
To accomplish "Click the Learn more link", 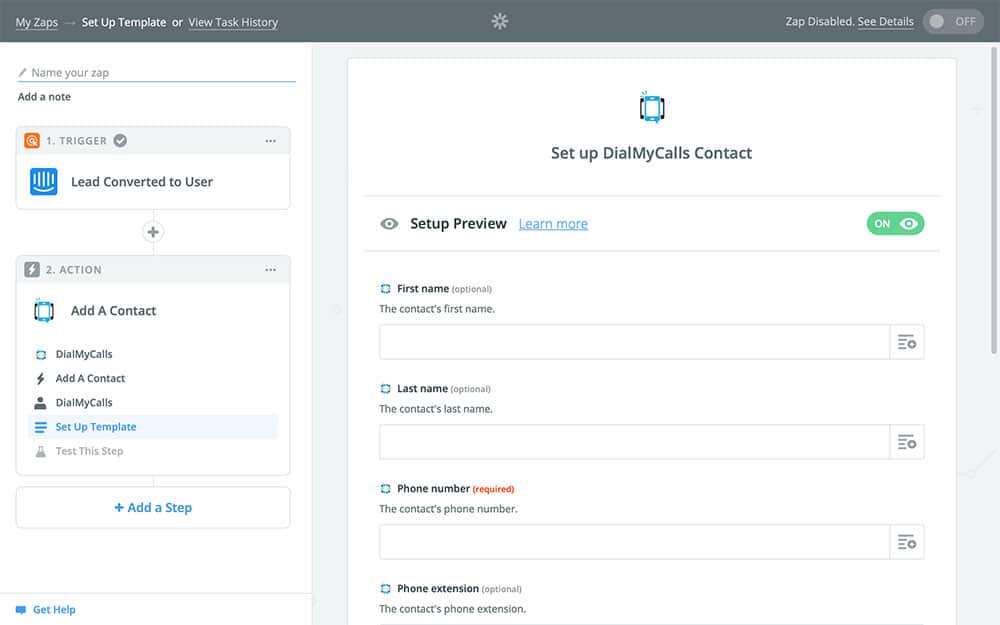I will 553,224.
